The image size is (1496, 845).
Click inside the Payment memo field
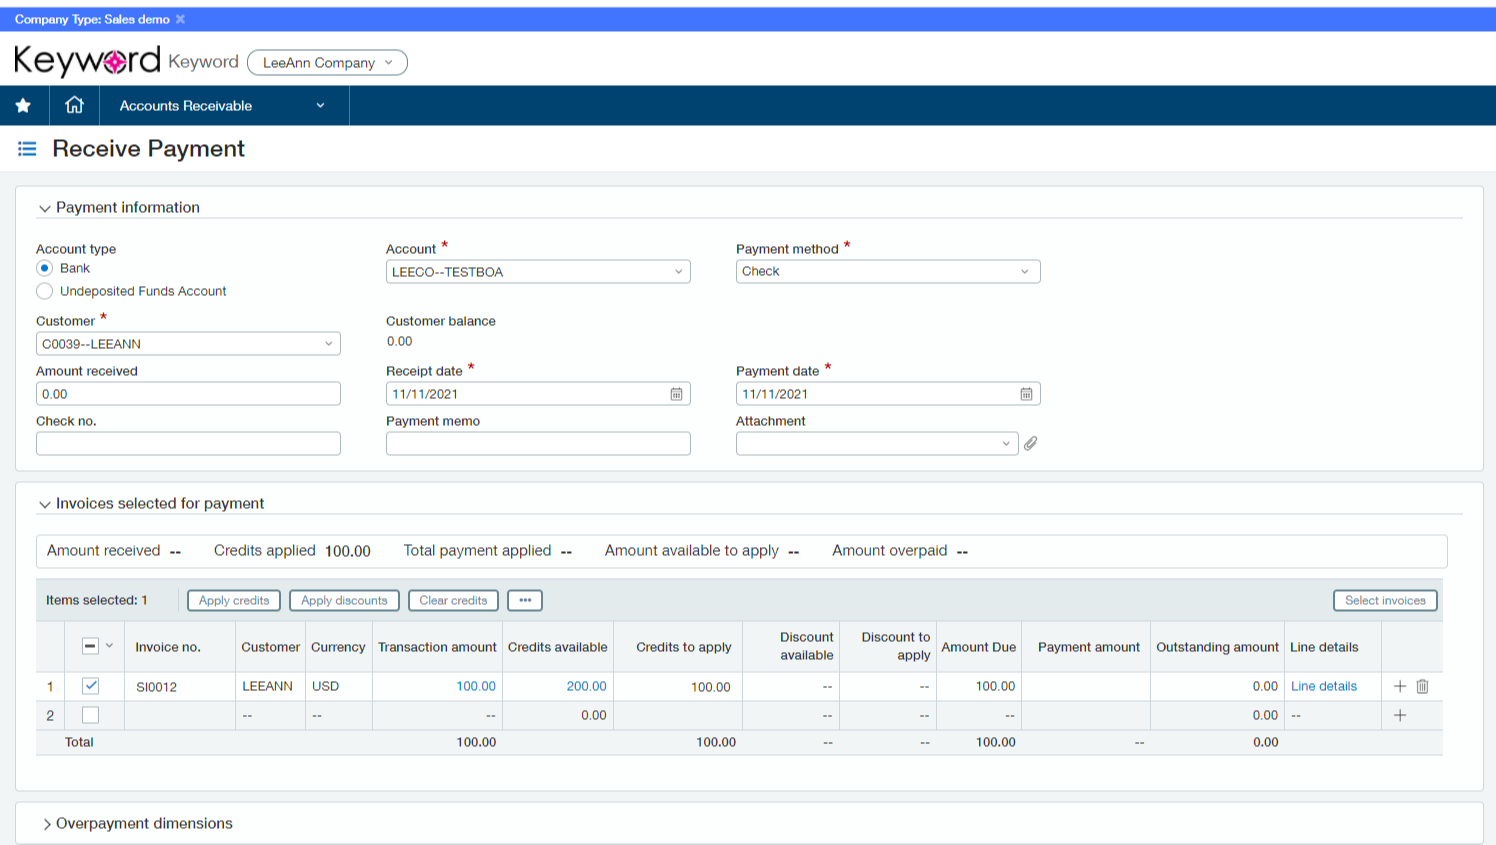pyautogui.click(x=537, y=443)
